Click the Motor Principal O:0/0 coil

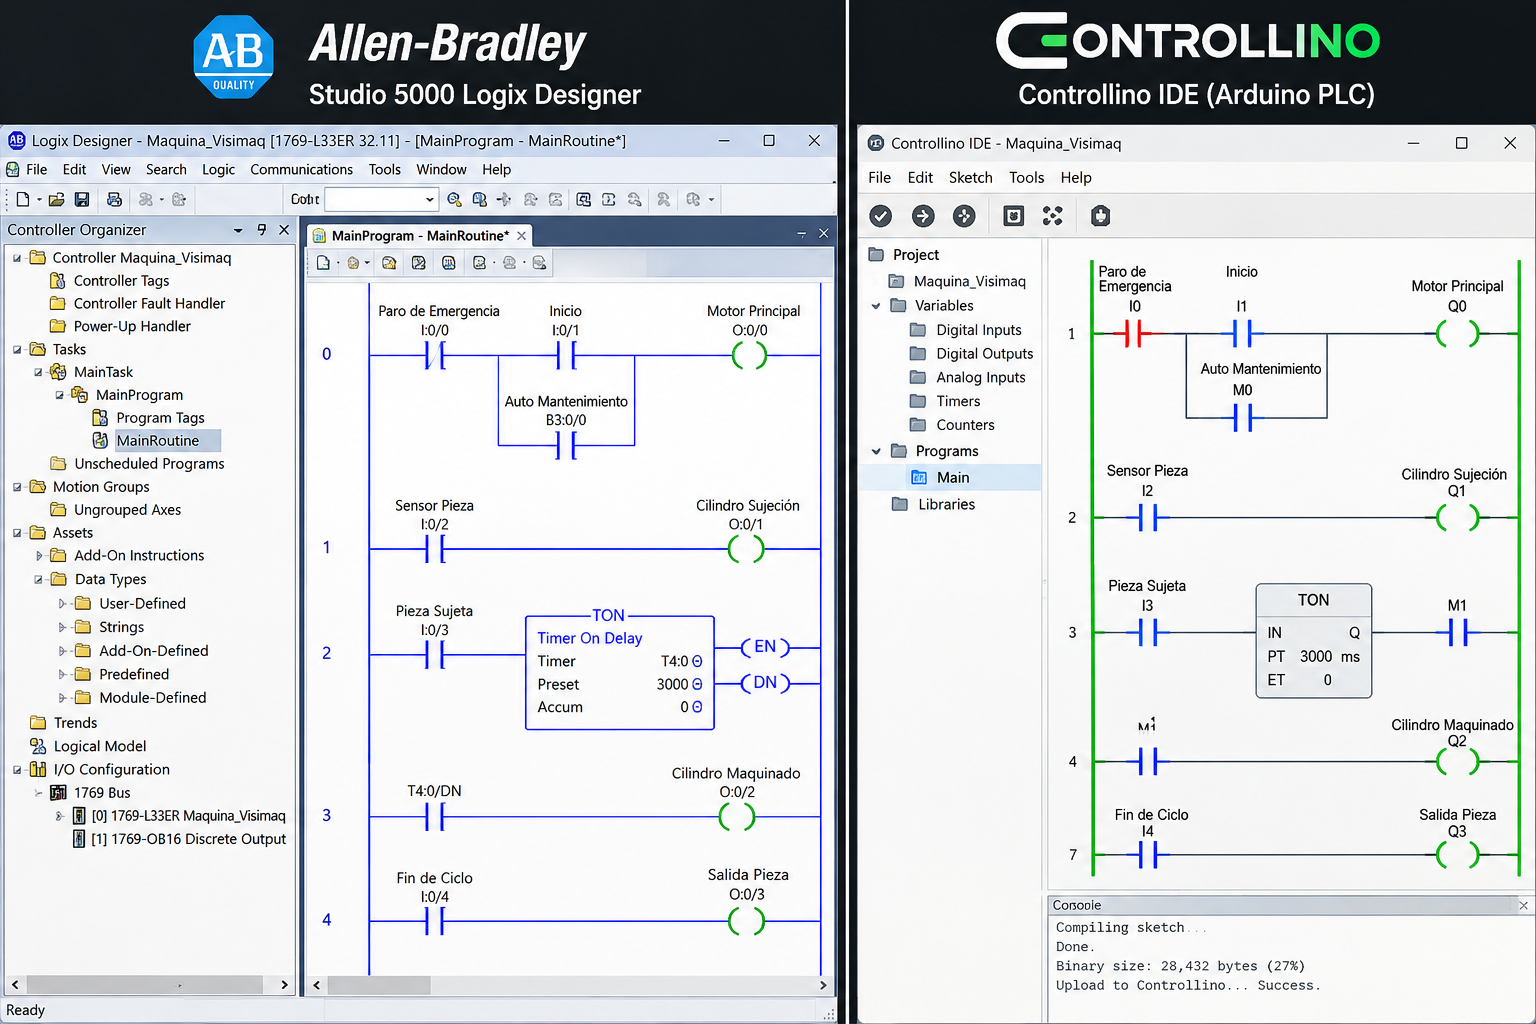click(749, 355)
